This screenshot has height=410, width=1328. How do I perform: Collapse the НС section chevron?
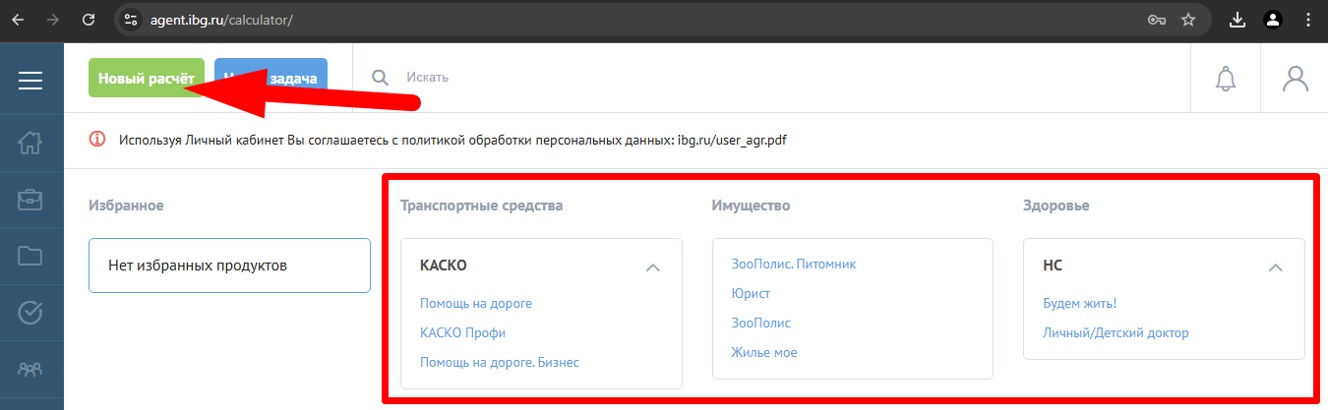[x=1275, y=267]
